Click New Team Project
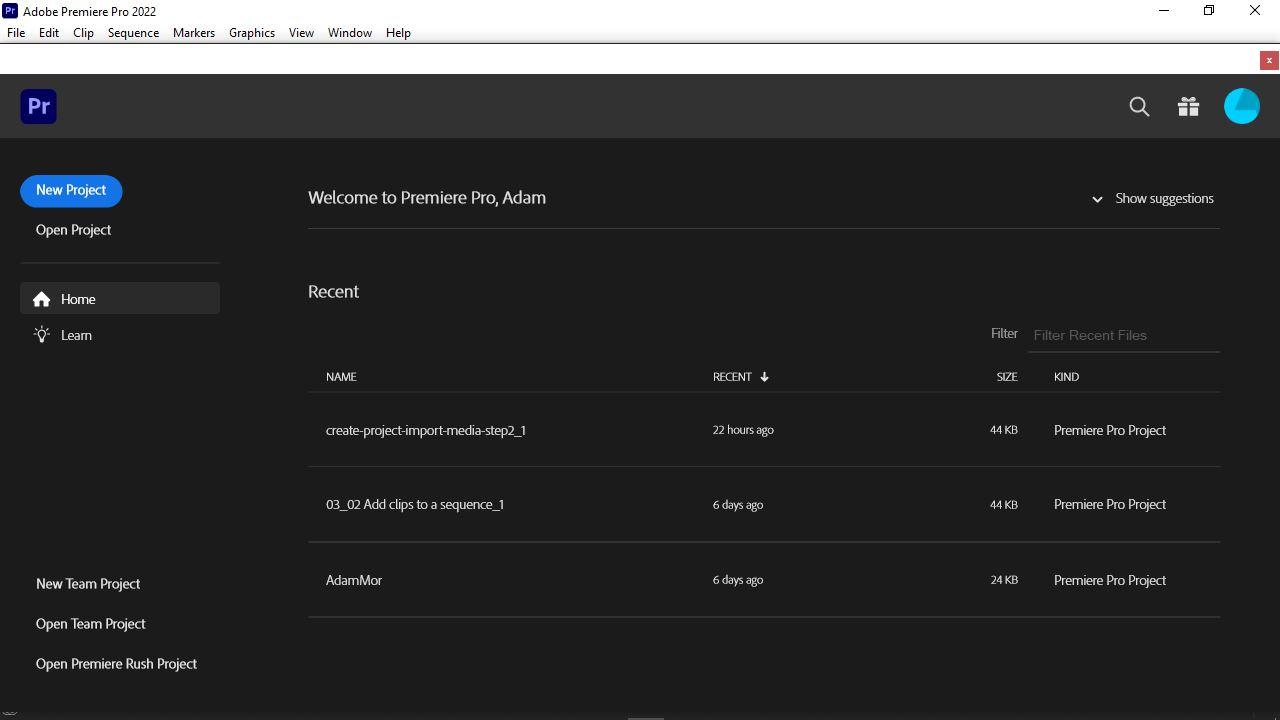 88,584
